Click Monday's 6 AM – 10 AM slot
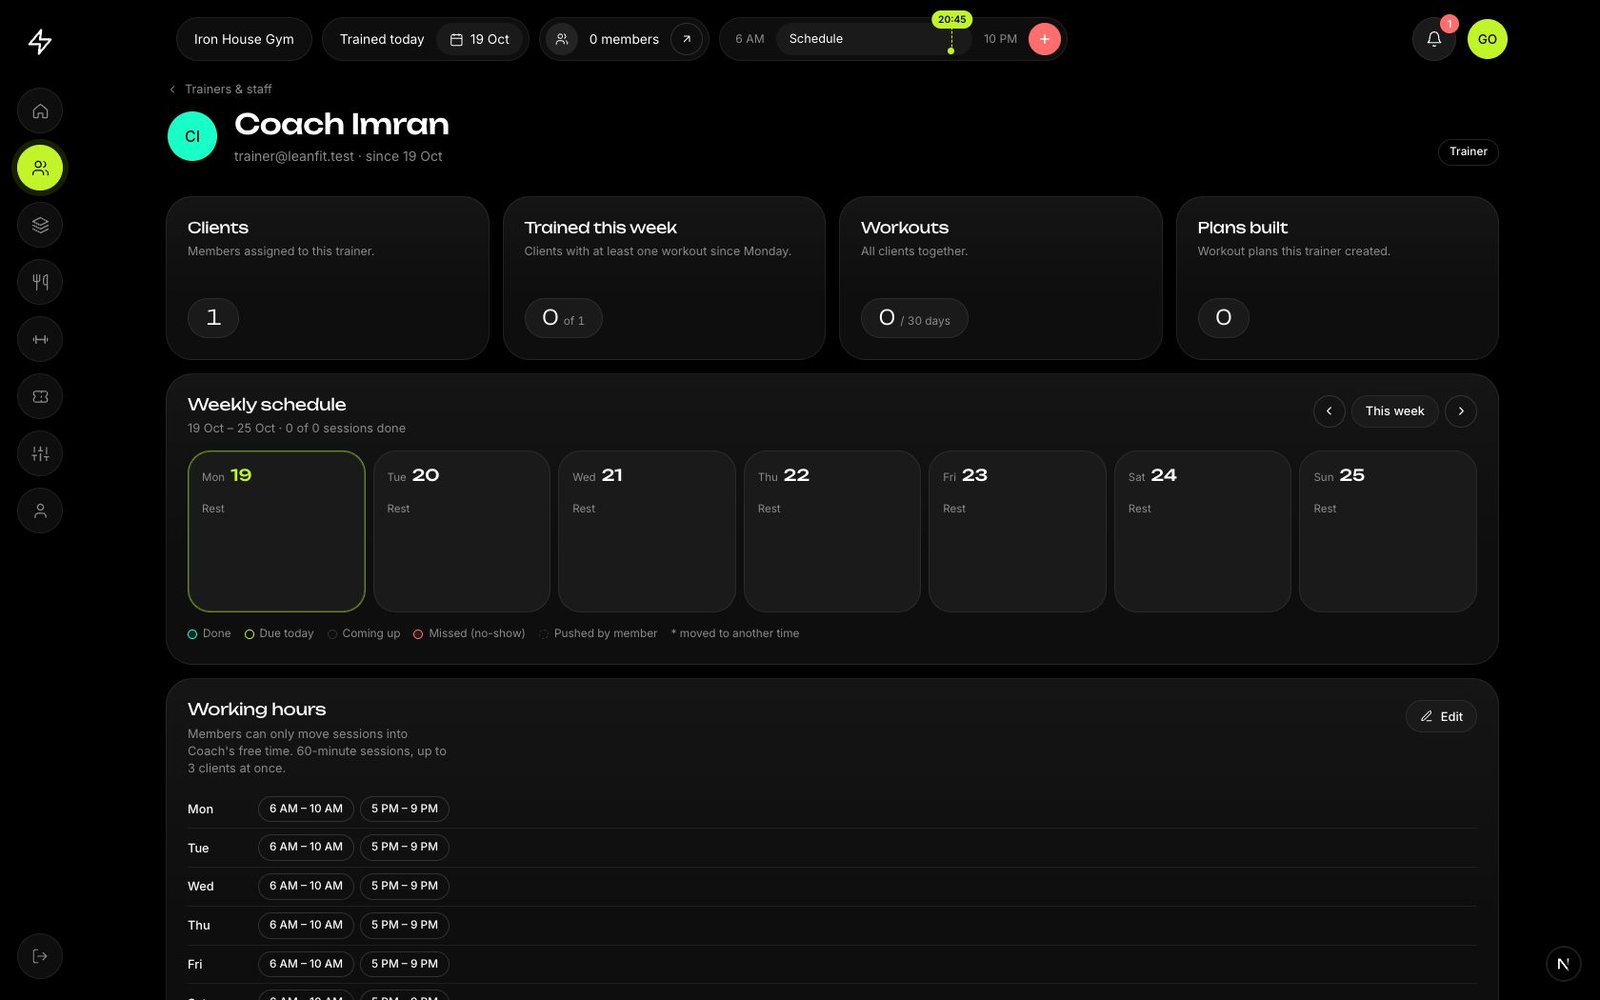This screenshot has width=1600, height=1000. point(306,808)
